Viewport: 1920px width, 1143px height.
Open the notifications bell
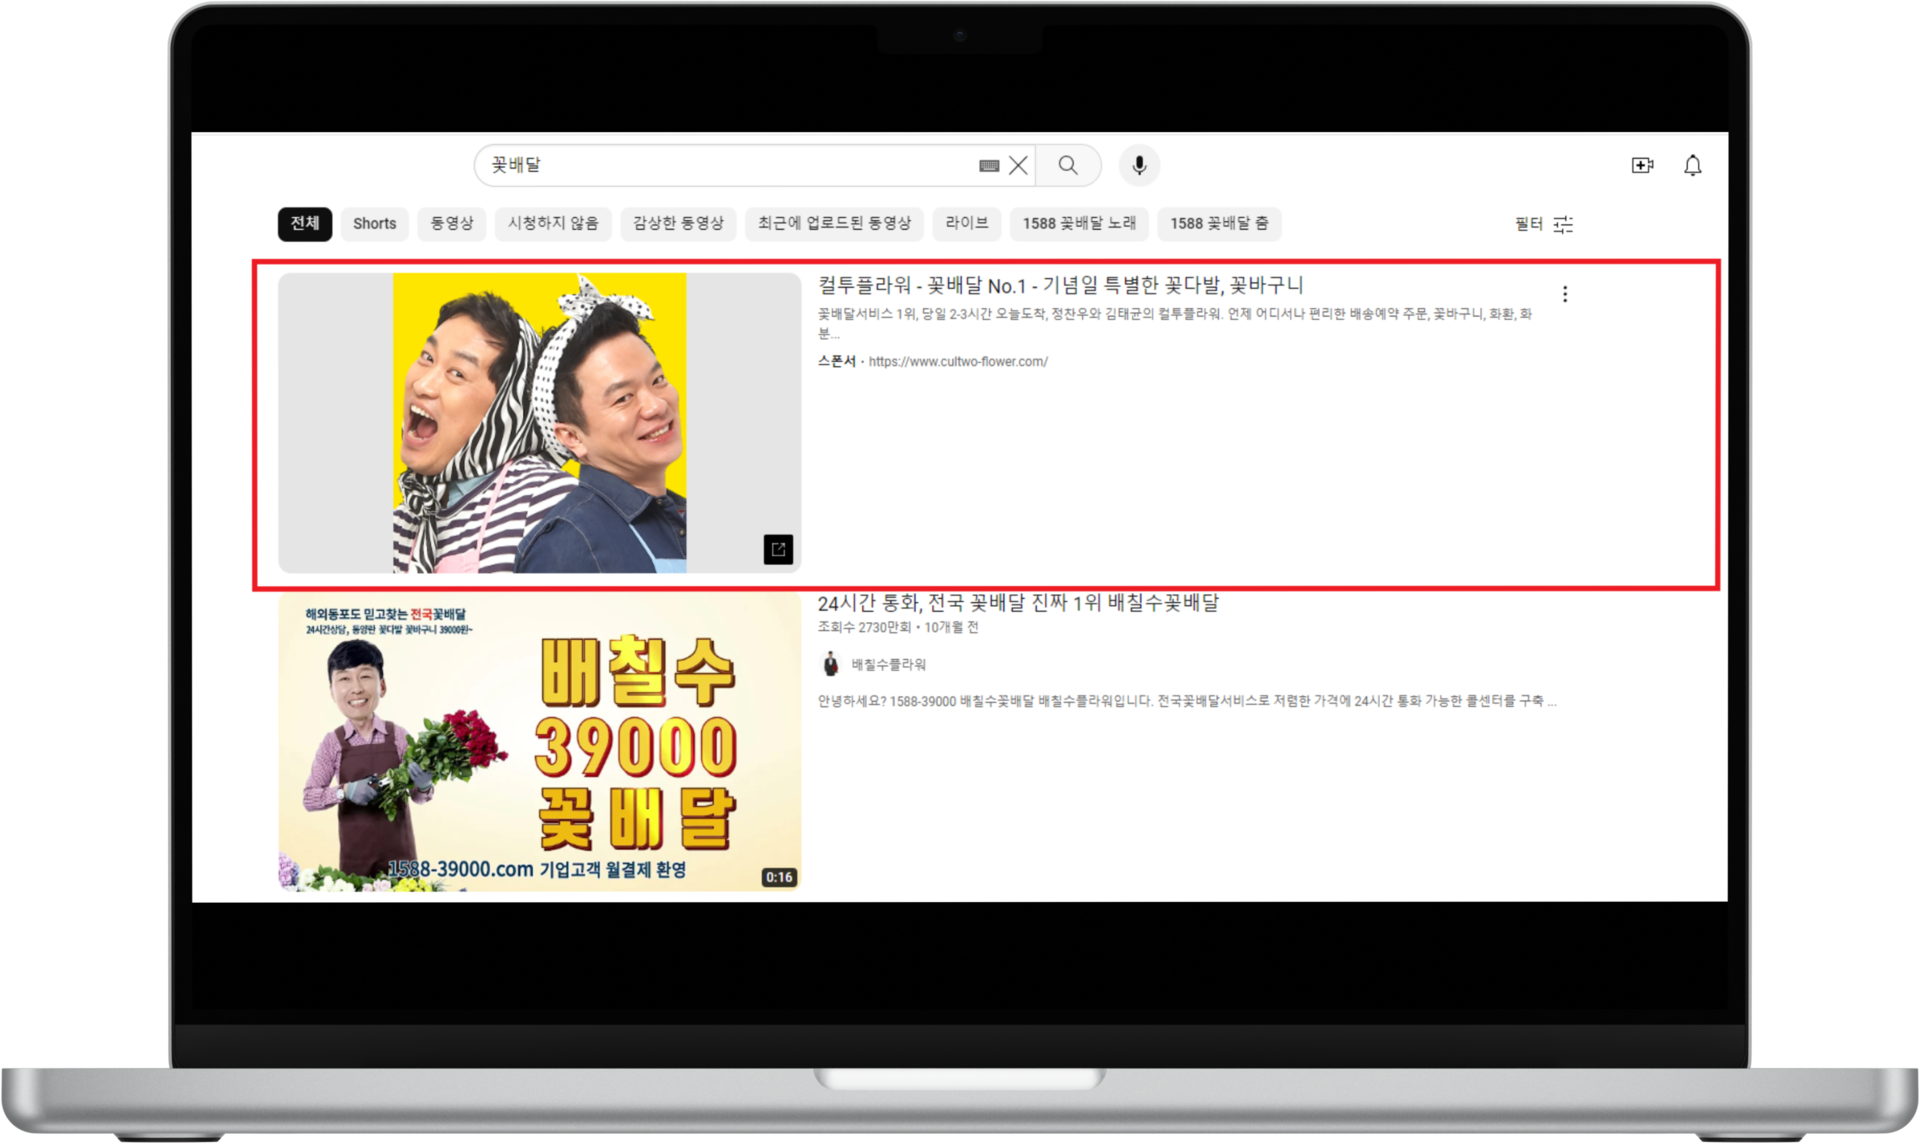click(1692, 165)
